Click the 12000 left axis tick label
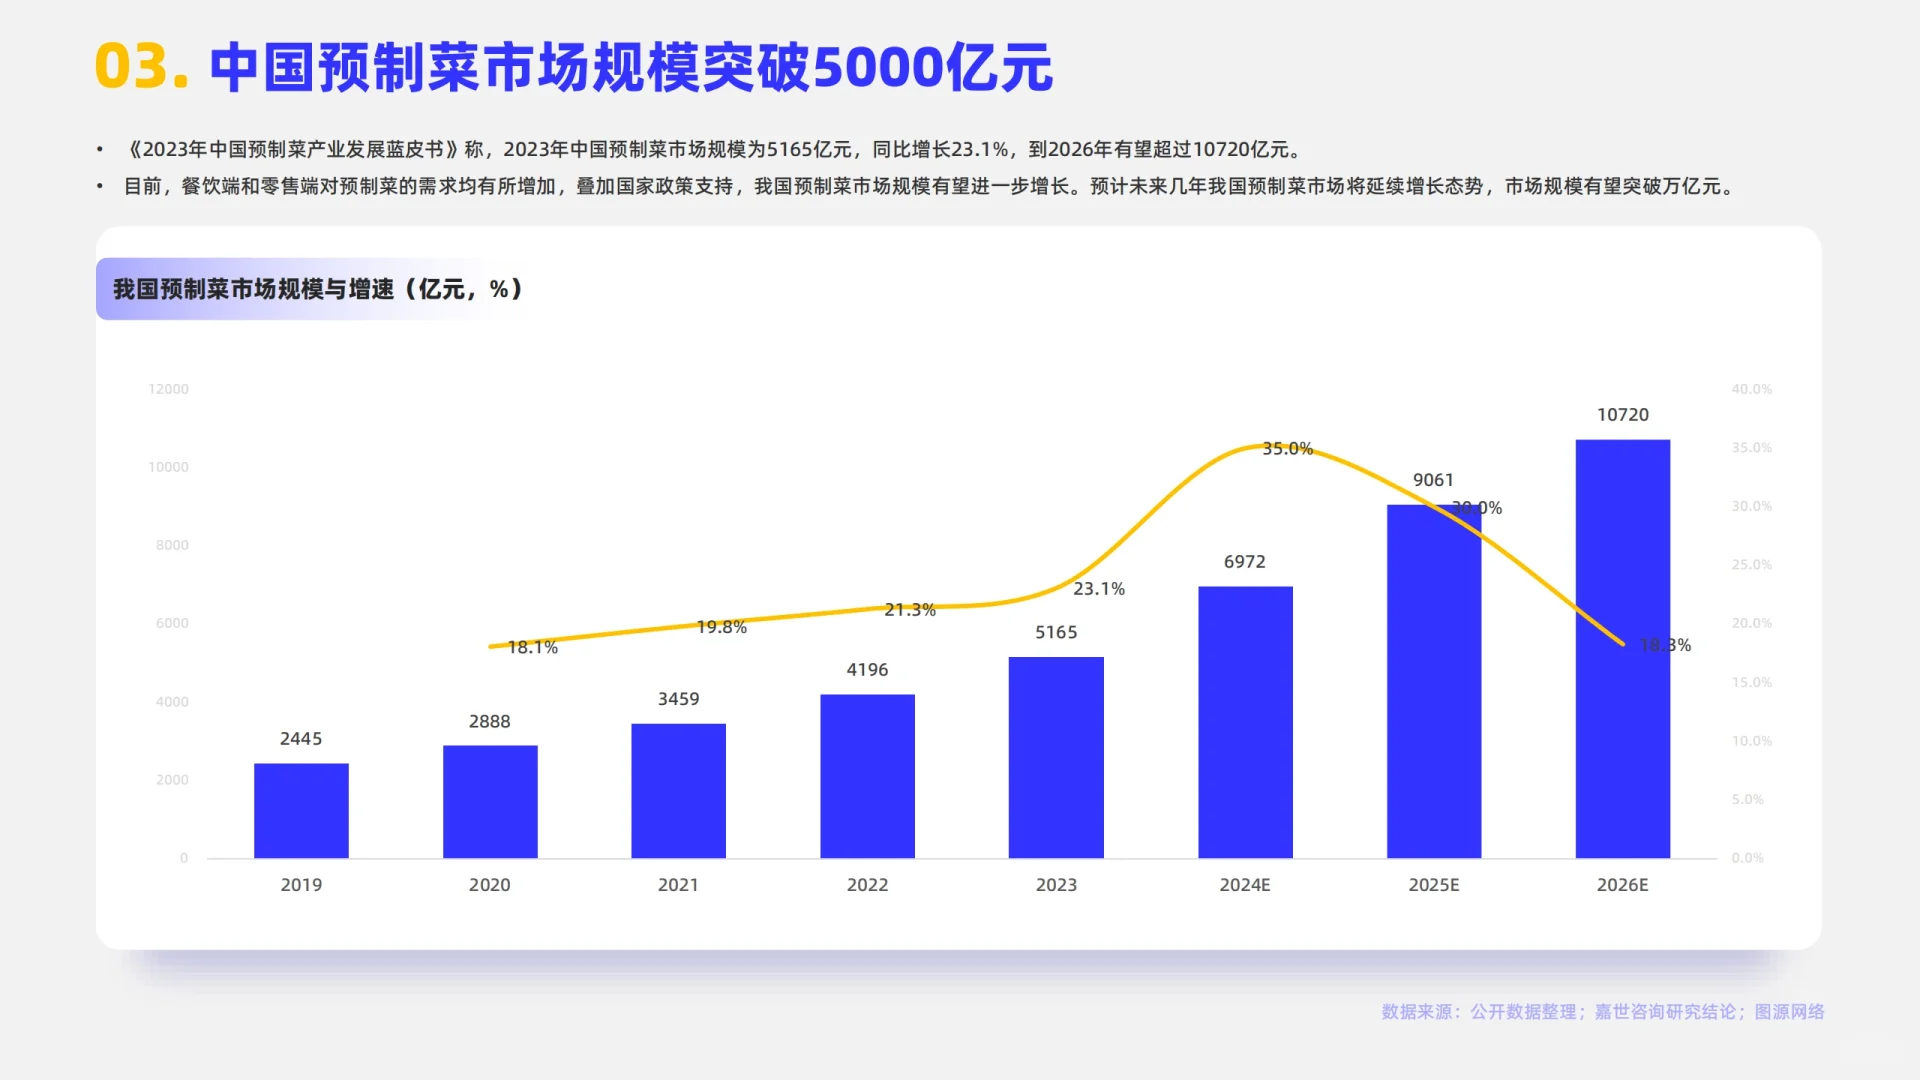1920x1080 pixels. point(168,389)
